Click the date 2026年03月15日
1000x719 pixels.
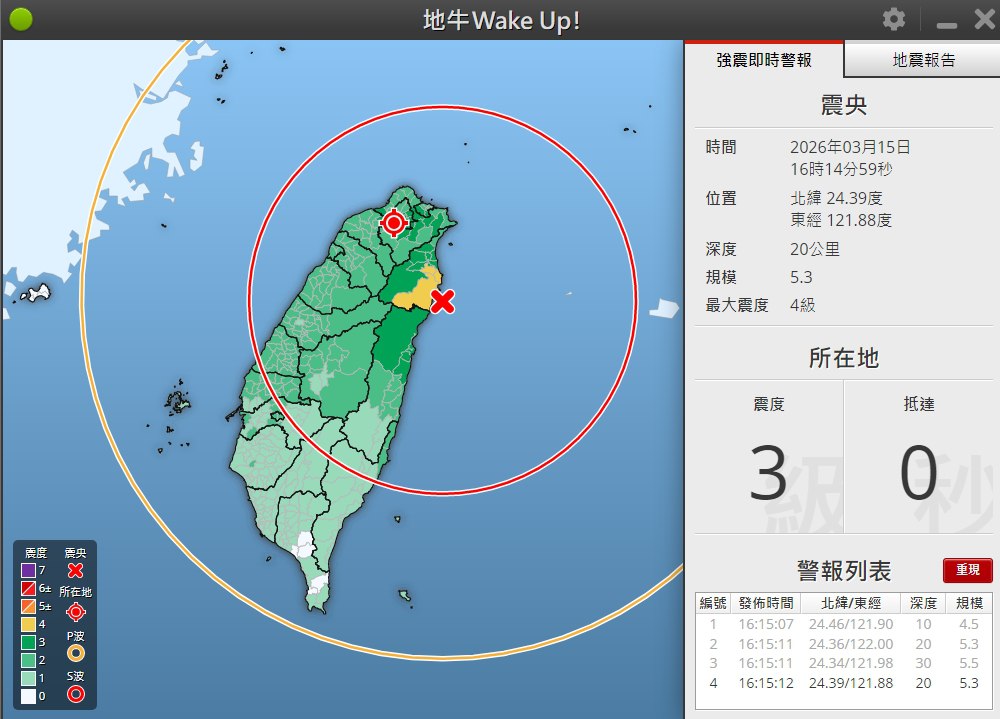[x=850, y=147]
